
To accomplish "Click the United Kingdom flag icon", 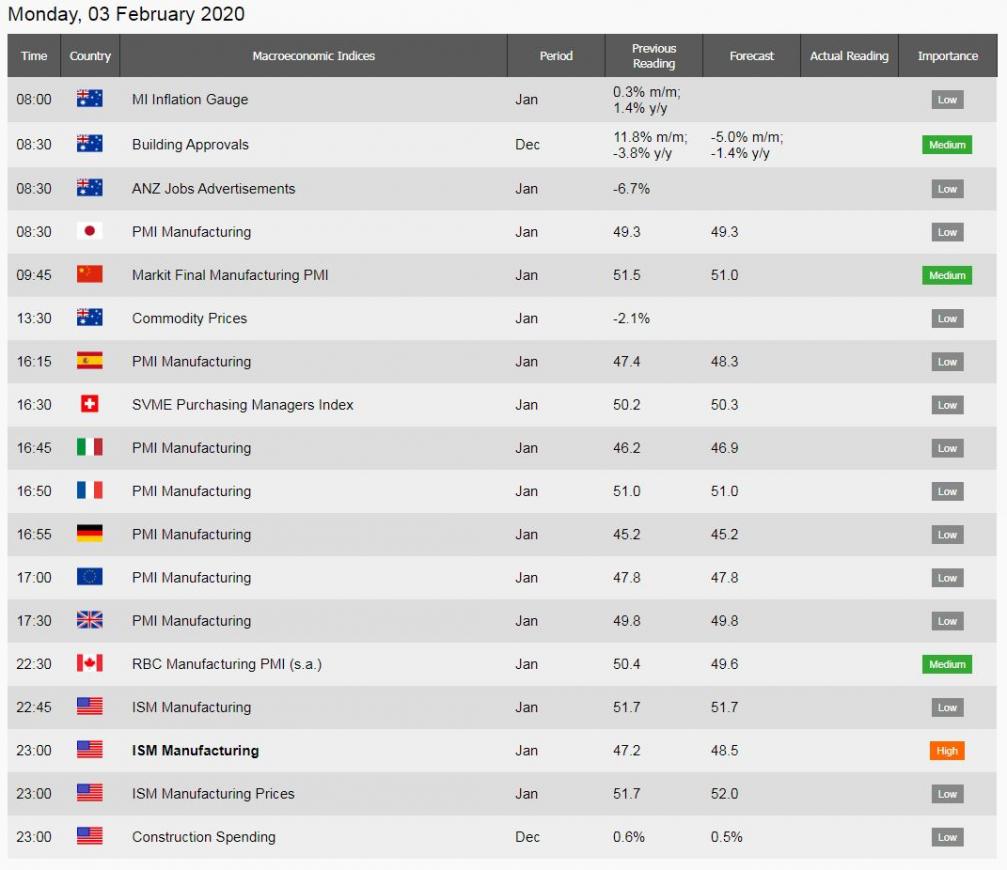I will pos(89,621).
